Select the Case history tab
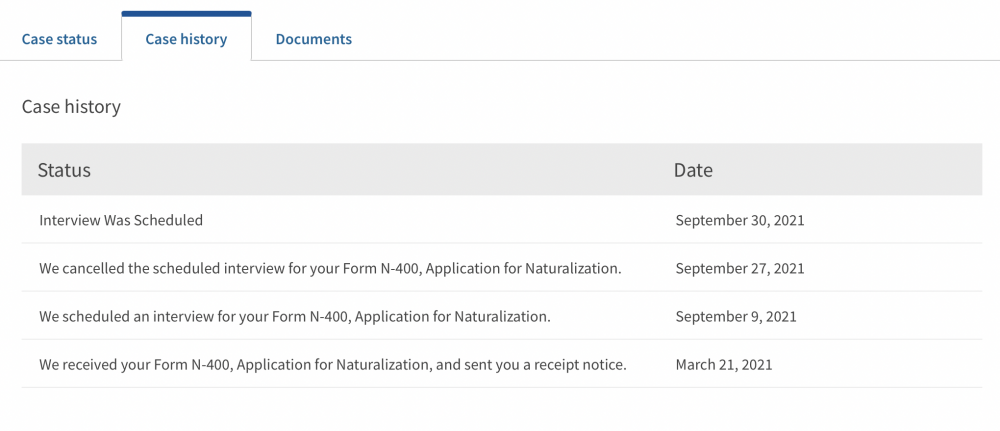 (x=186, y=39)
